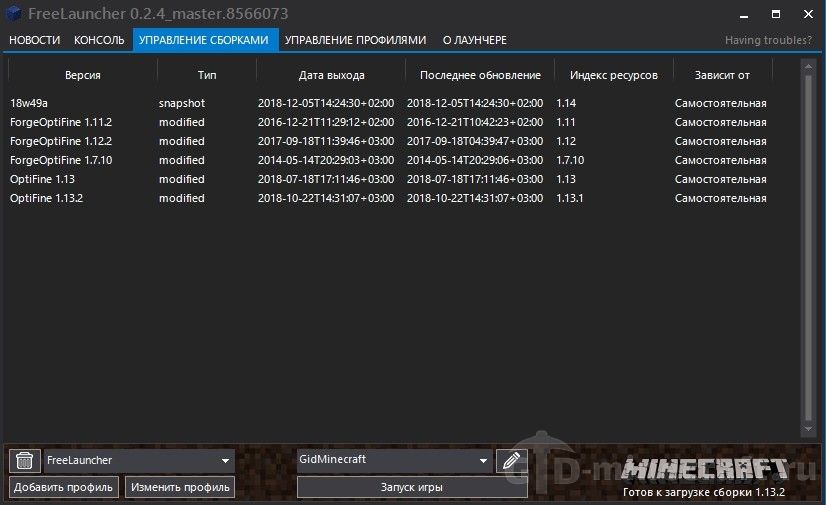Image resolution: width=826 pixels, height=505 pixels.
Task: Select the OptiFine 1.13 row
Action: pos(390,179)
